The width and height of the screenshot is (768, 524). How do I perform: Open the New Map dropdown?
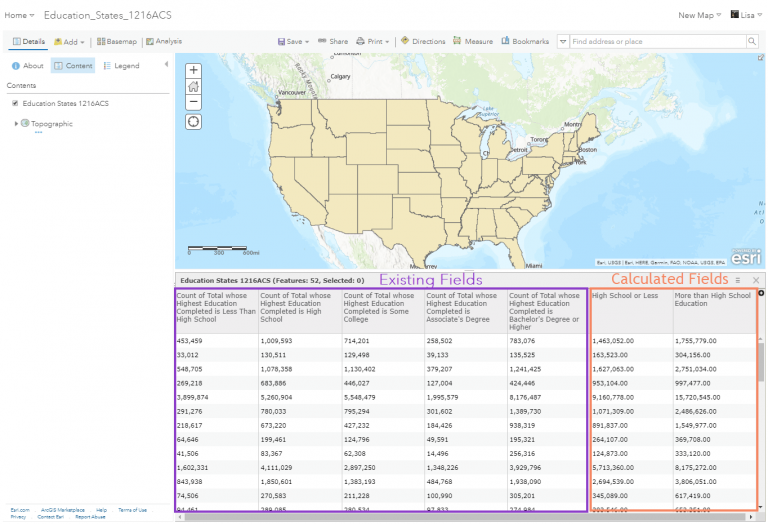699,15
